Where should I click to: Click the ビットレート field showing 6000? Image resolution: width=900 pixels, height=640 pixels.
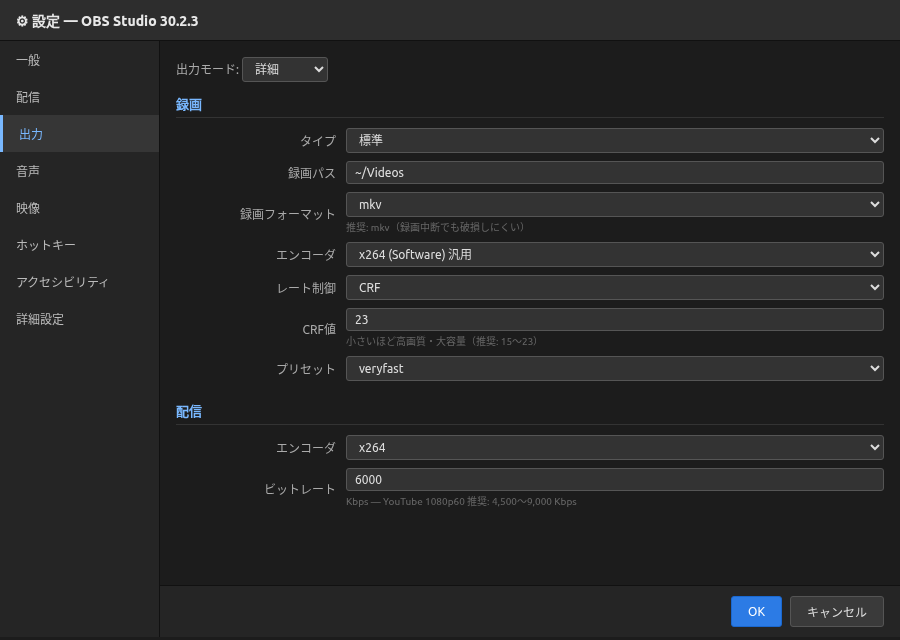[614, 479]
